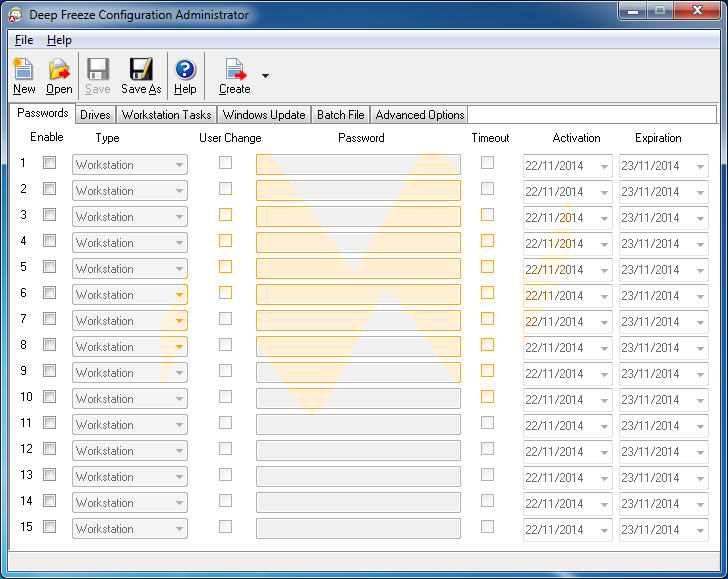Tick Timeout checkbox for row 13

point(488,475)
